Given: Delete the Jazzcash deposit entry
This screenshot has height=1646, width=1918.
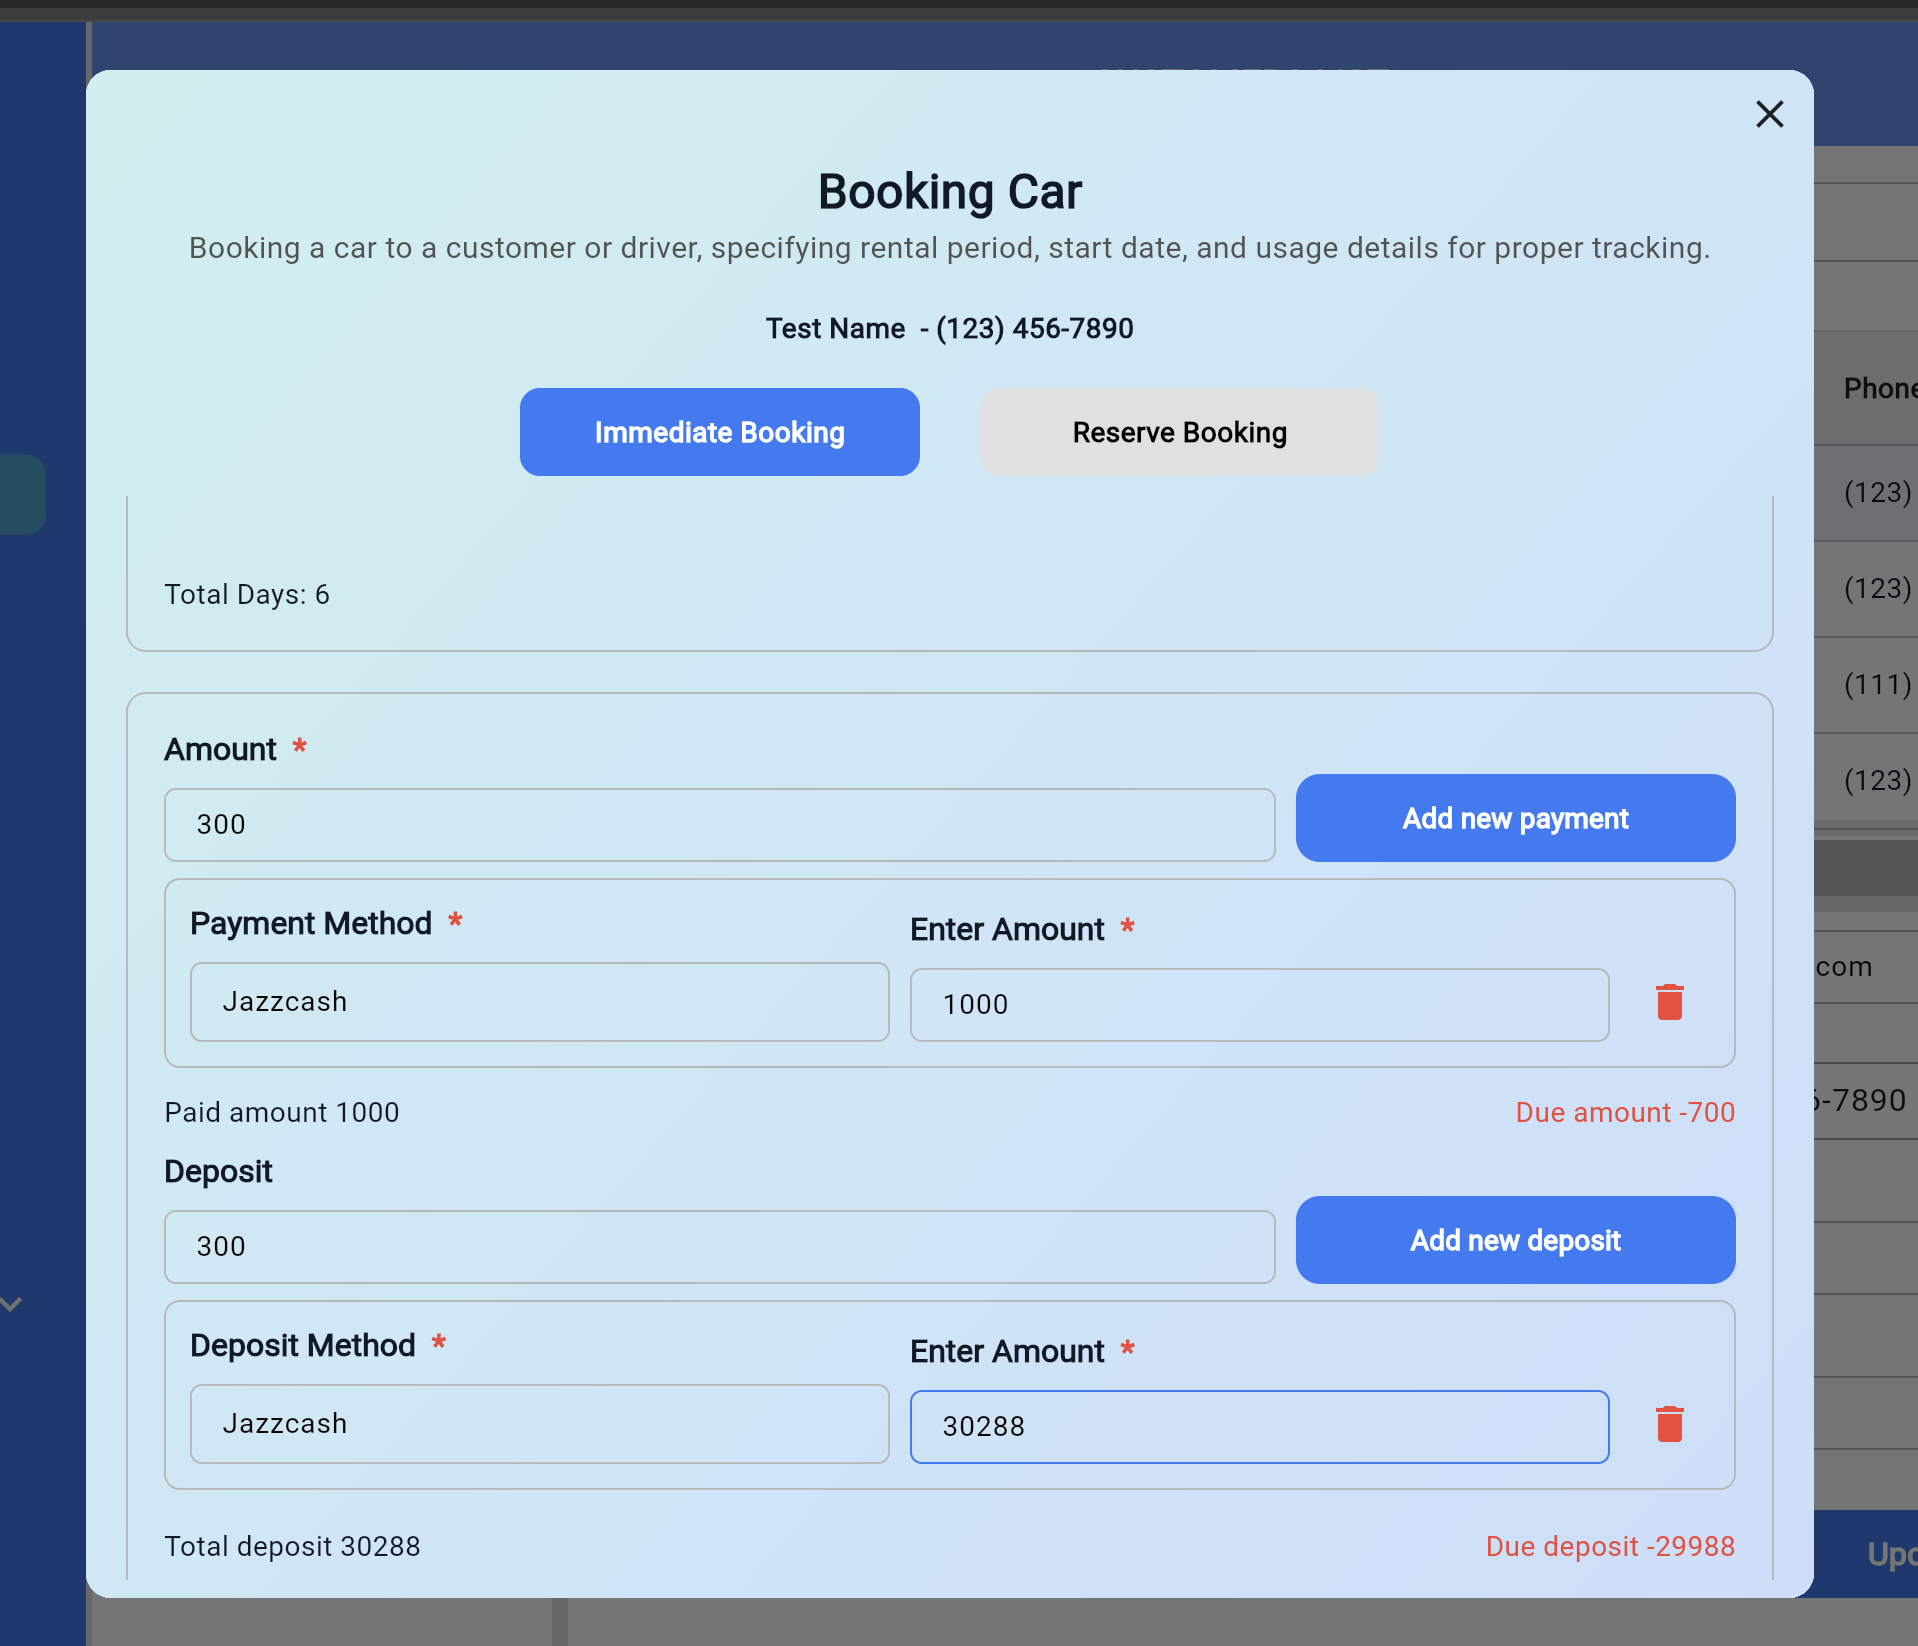Looking at the screenshot, I should pos(1669,1424).
